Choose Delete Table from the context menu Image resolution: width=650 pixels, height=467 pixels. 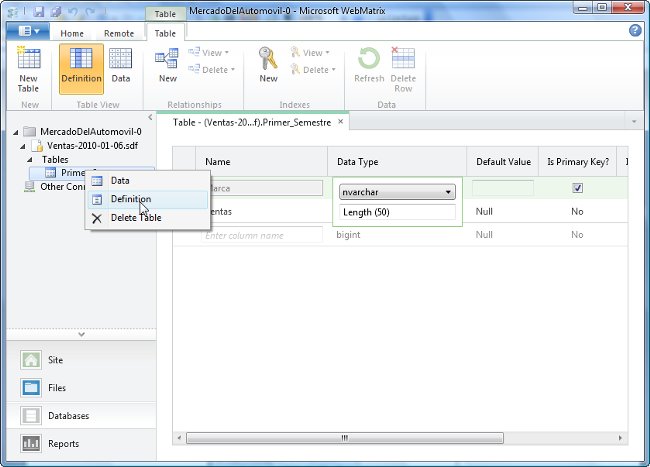(148, 218)
